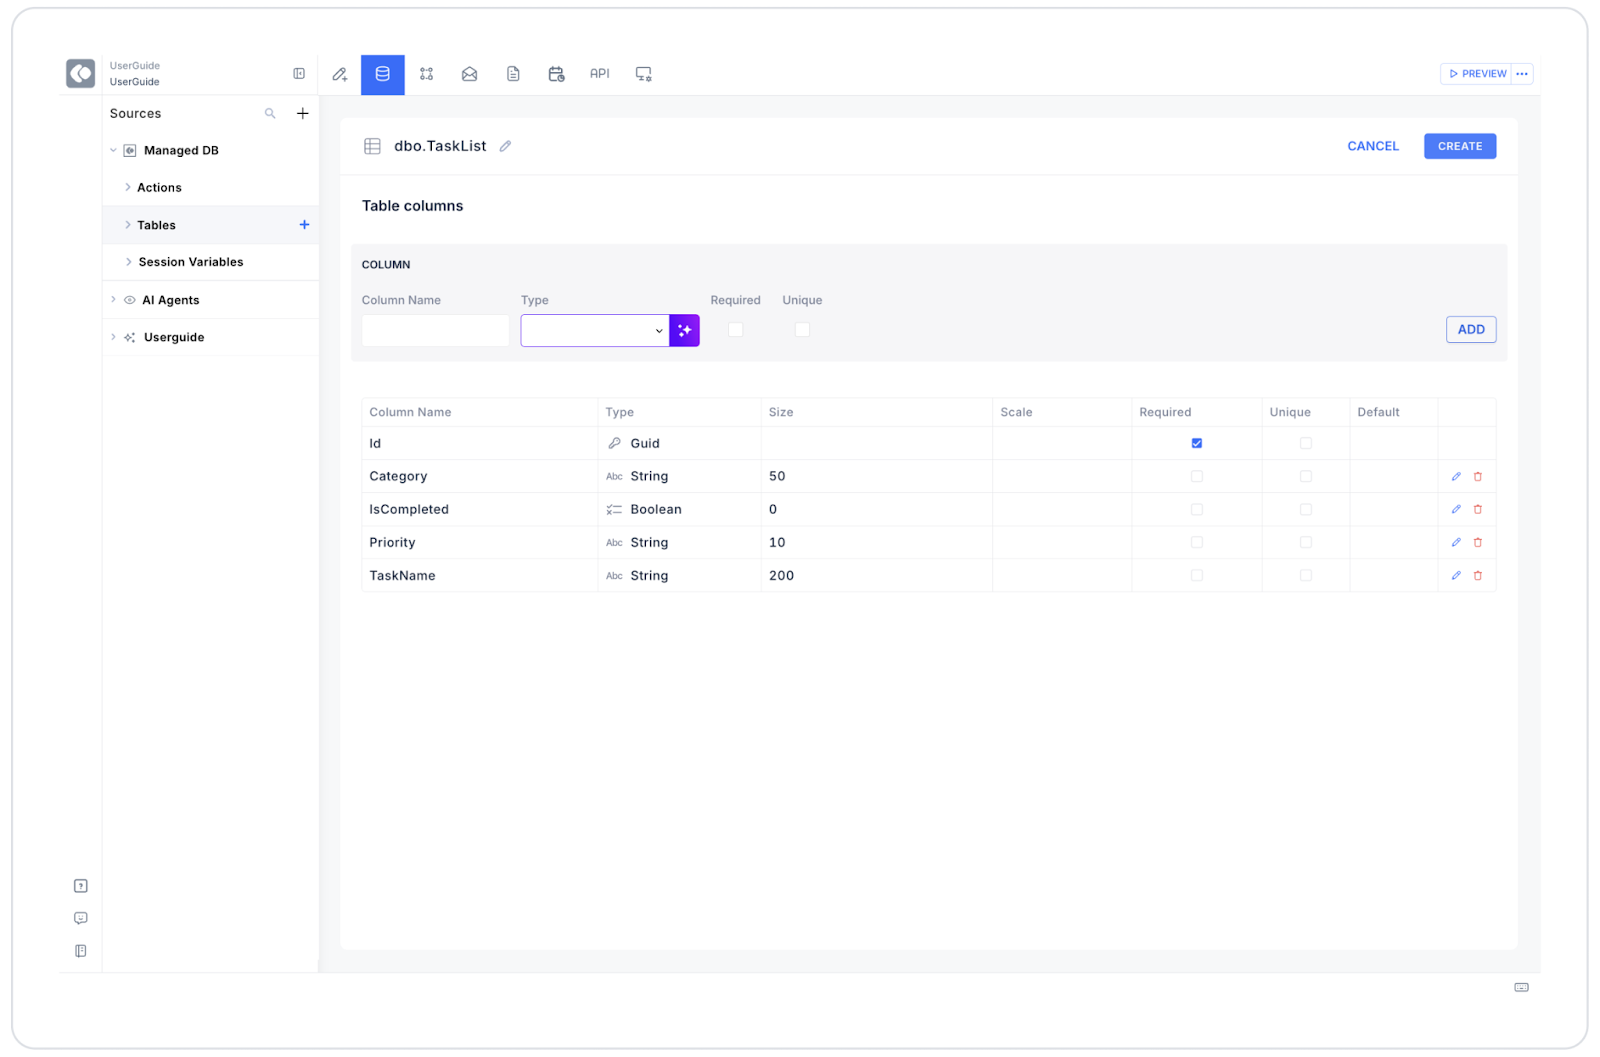Open the more options ellipsis menu

[1522, 74]
